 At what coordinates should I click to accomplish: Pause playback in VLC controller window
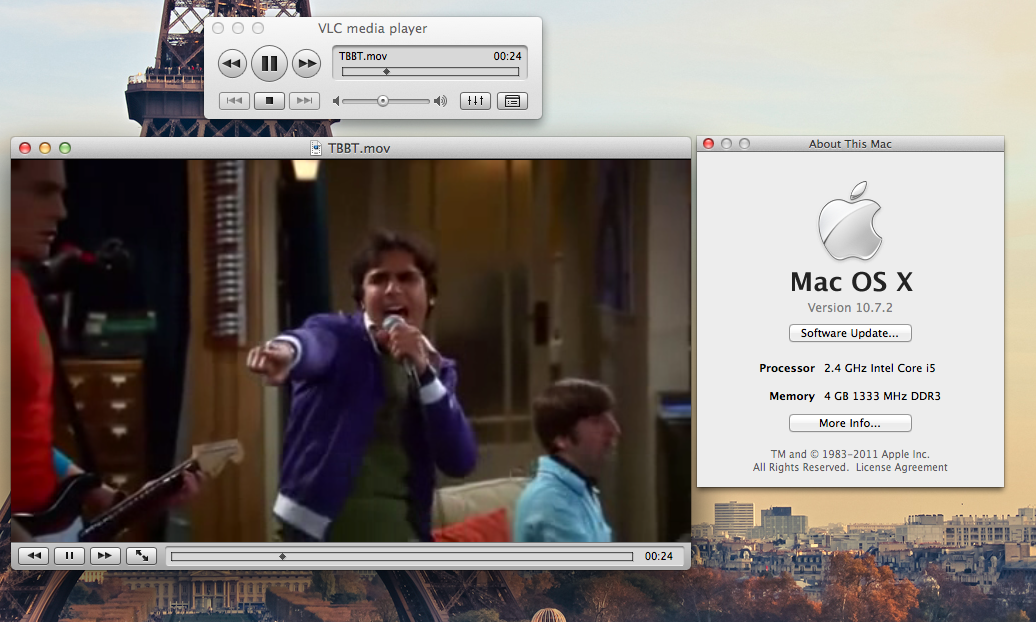(x=269, y=63)
